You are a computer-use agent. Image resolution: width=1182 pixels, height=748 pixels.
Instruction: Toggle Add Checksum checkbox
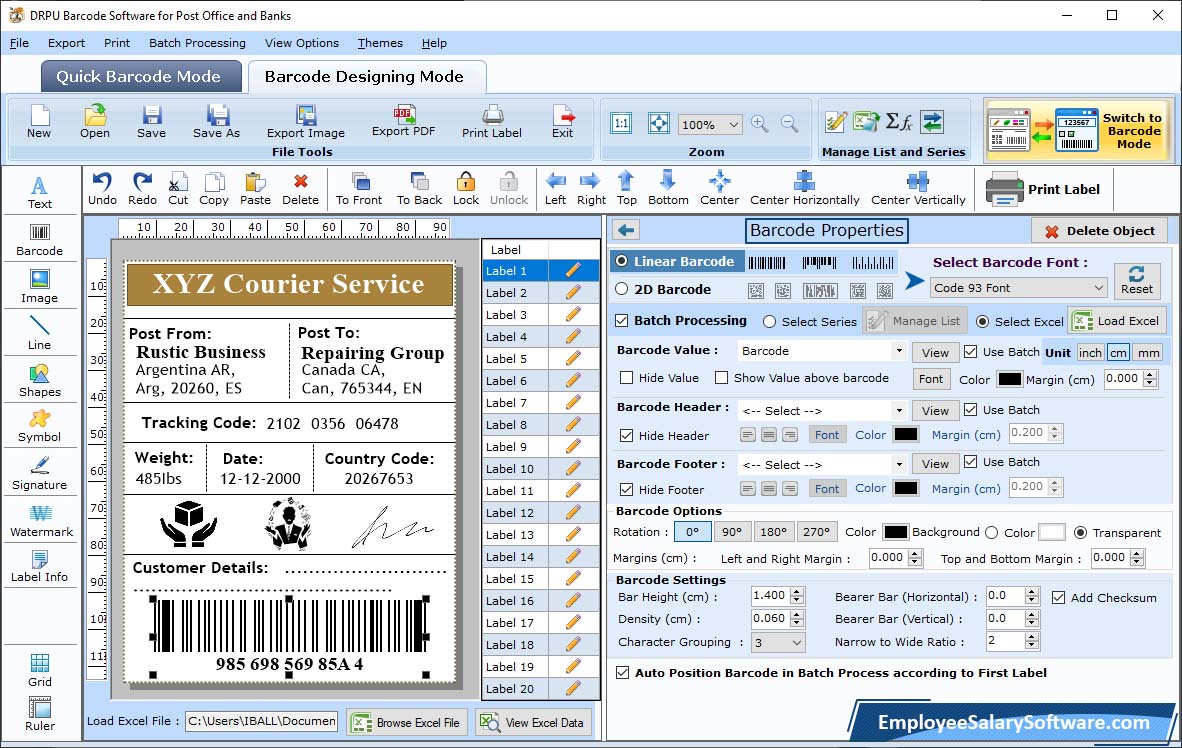point(1058,597)
